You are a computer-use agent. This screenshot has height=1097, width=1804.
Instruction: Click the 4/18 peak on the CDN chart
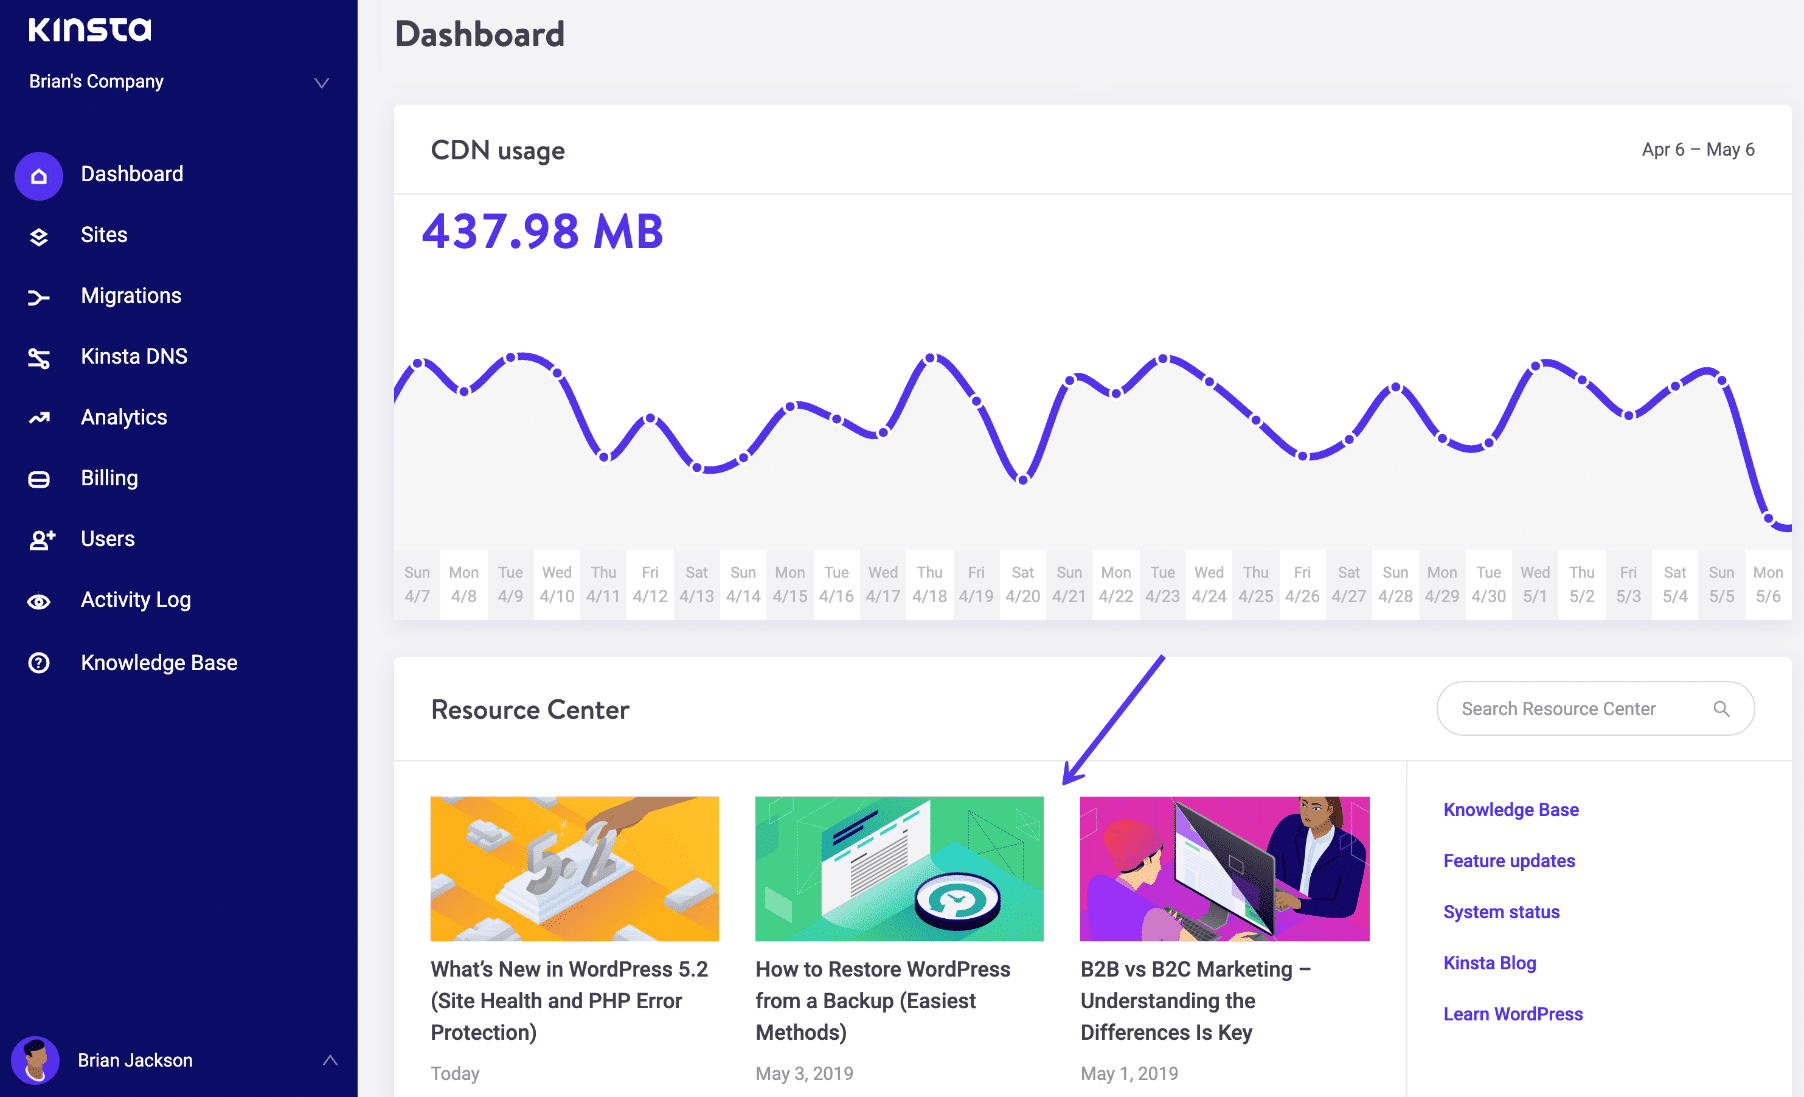click(929, 358)
